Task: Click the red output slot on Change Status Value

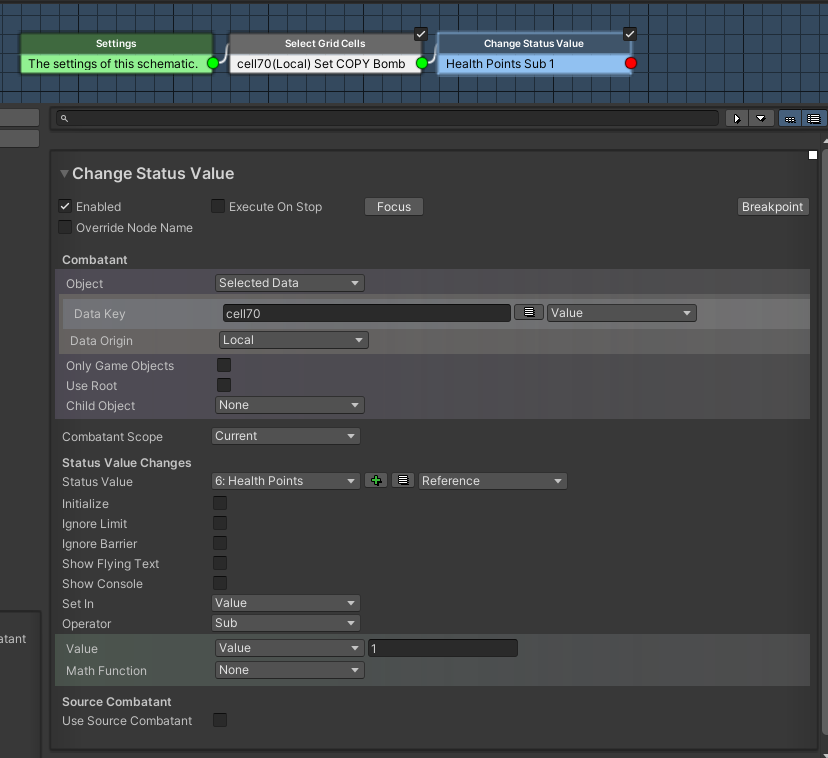Action: [x=631, y=63]
